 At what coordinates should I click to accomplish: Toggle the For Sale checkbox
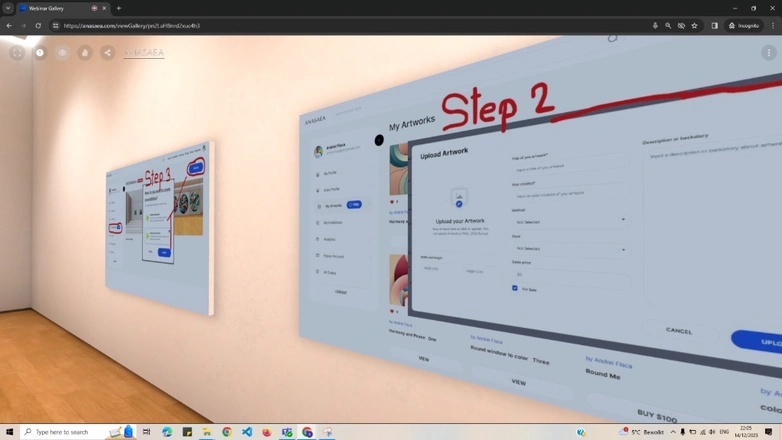pos(515,288)
